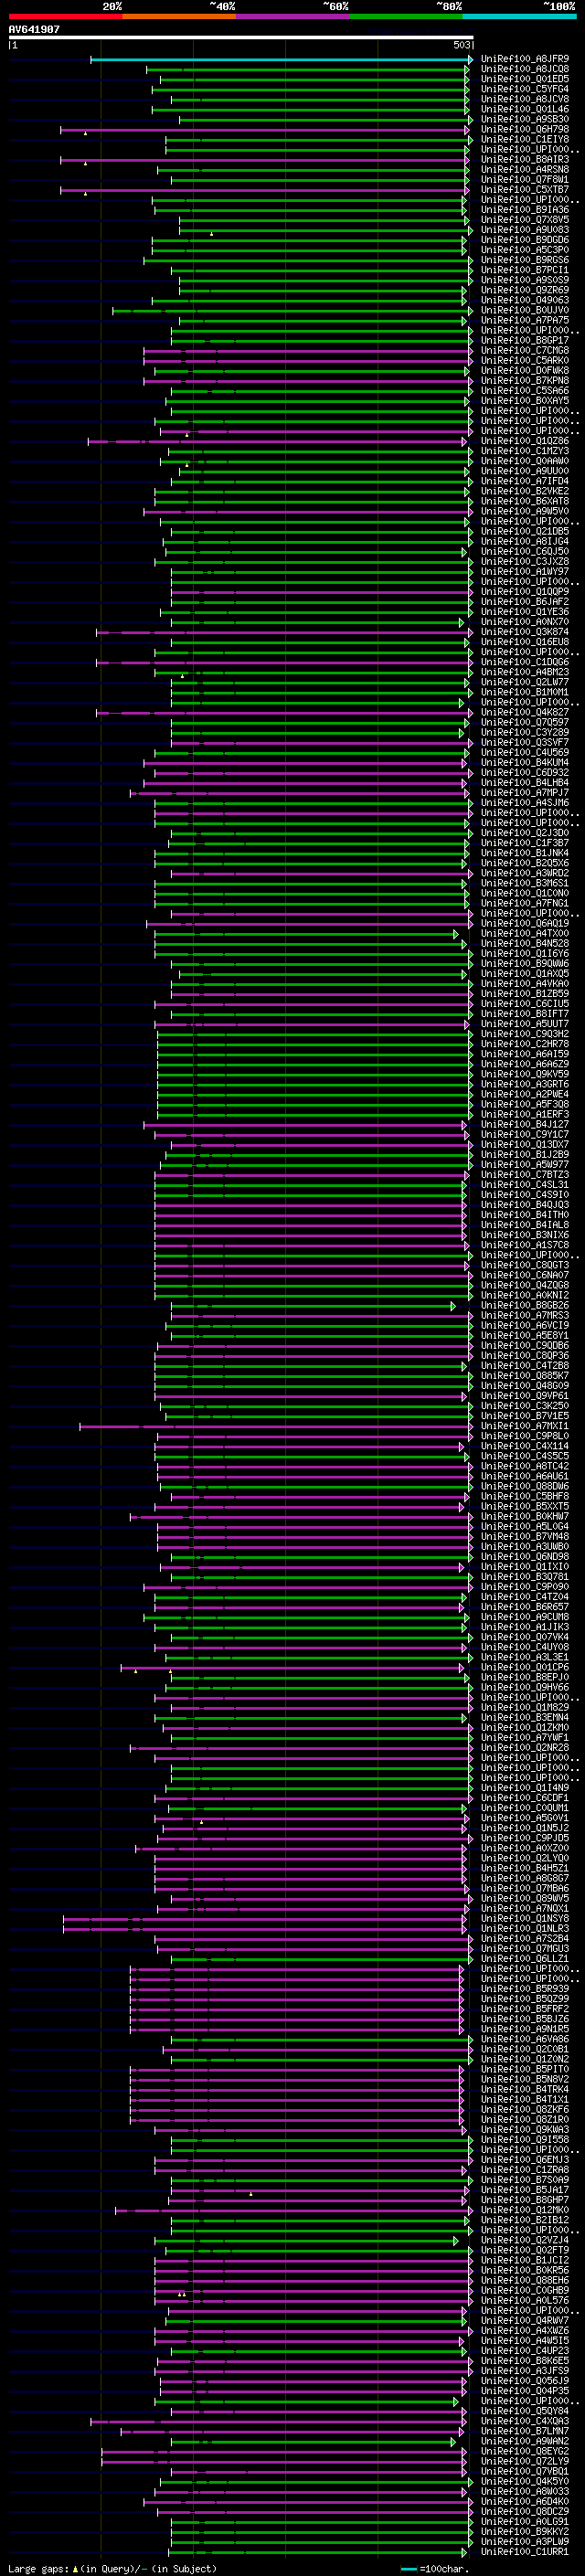Click the label UniRef100_B9RGS6

point(525,260)
